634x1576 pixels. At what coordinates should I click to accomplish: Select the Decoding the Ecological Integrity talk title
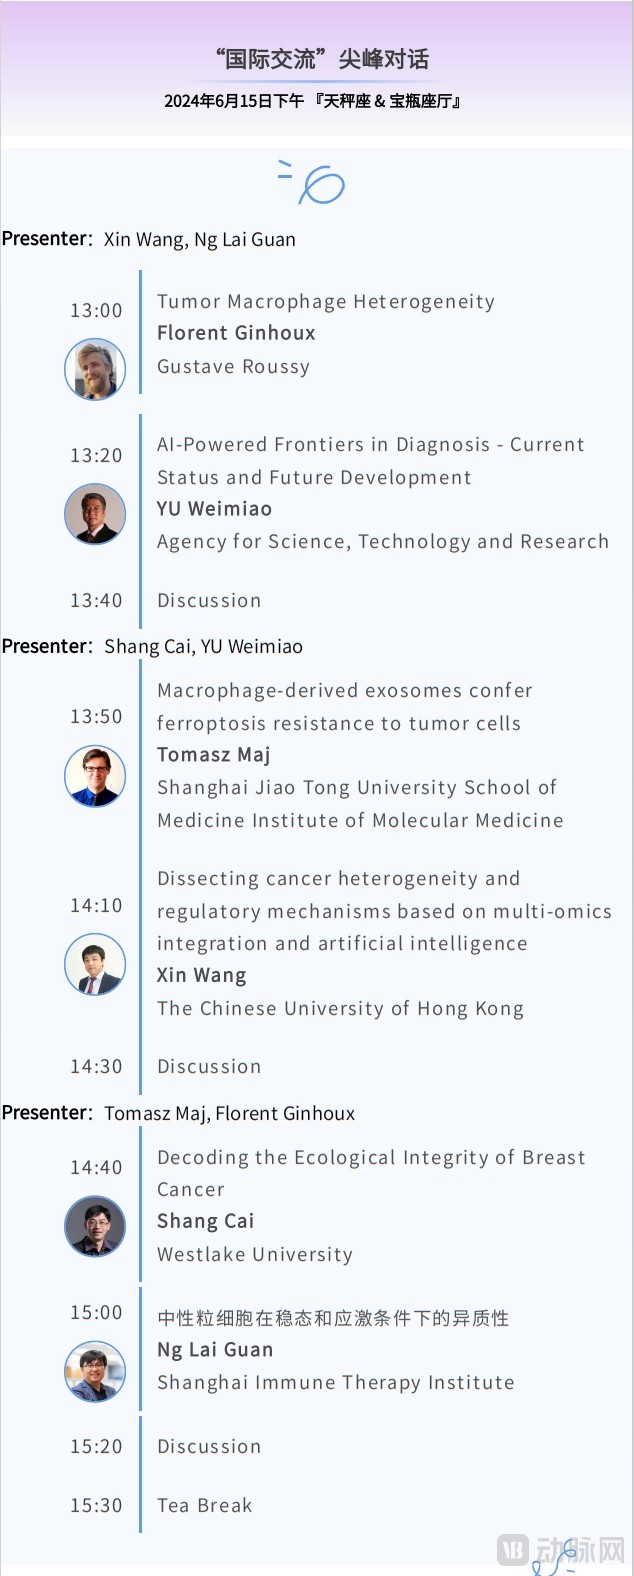371,1173
